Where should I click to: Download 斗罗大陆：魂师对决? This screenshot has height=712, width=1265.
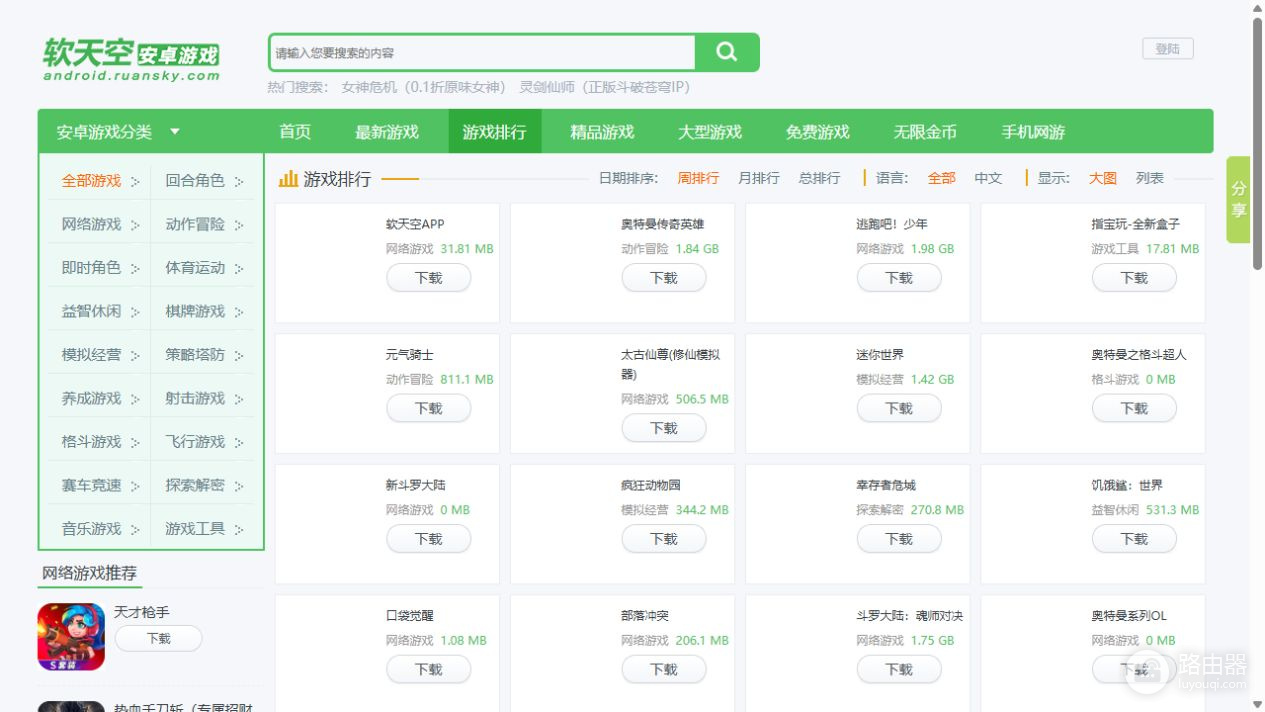pyautogui.click(x=899, y=669)
